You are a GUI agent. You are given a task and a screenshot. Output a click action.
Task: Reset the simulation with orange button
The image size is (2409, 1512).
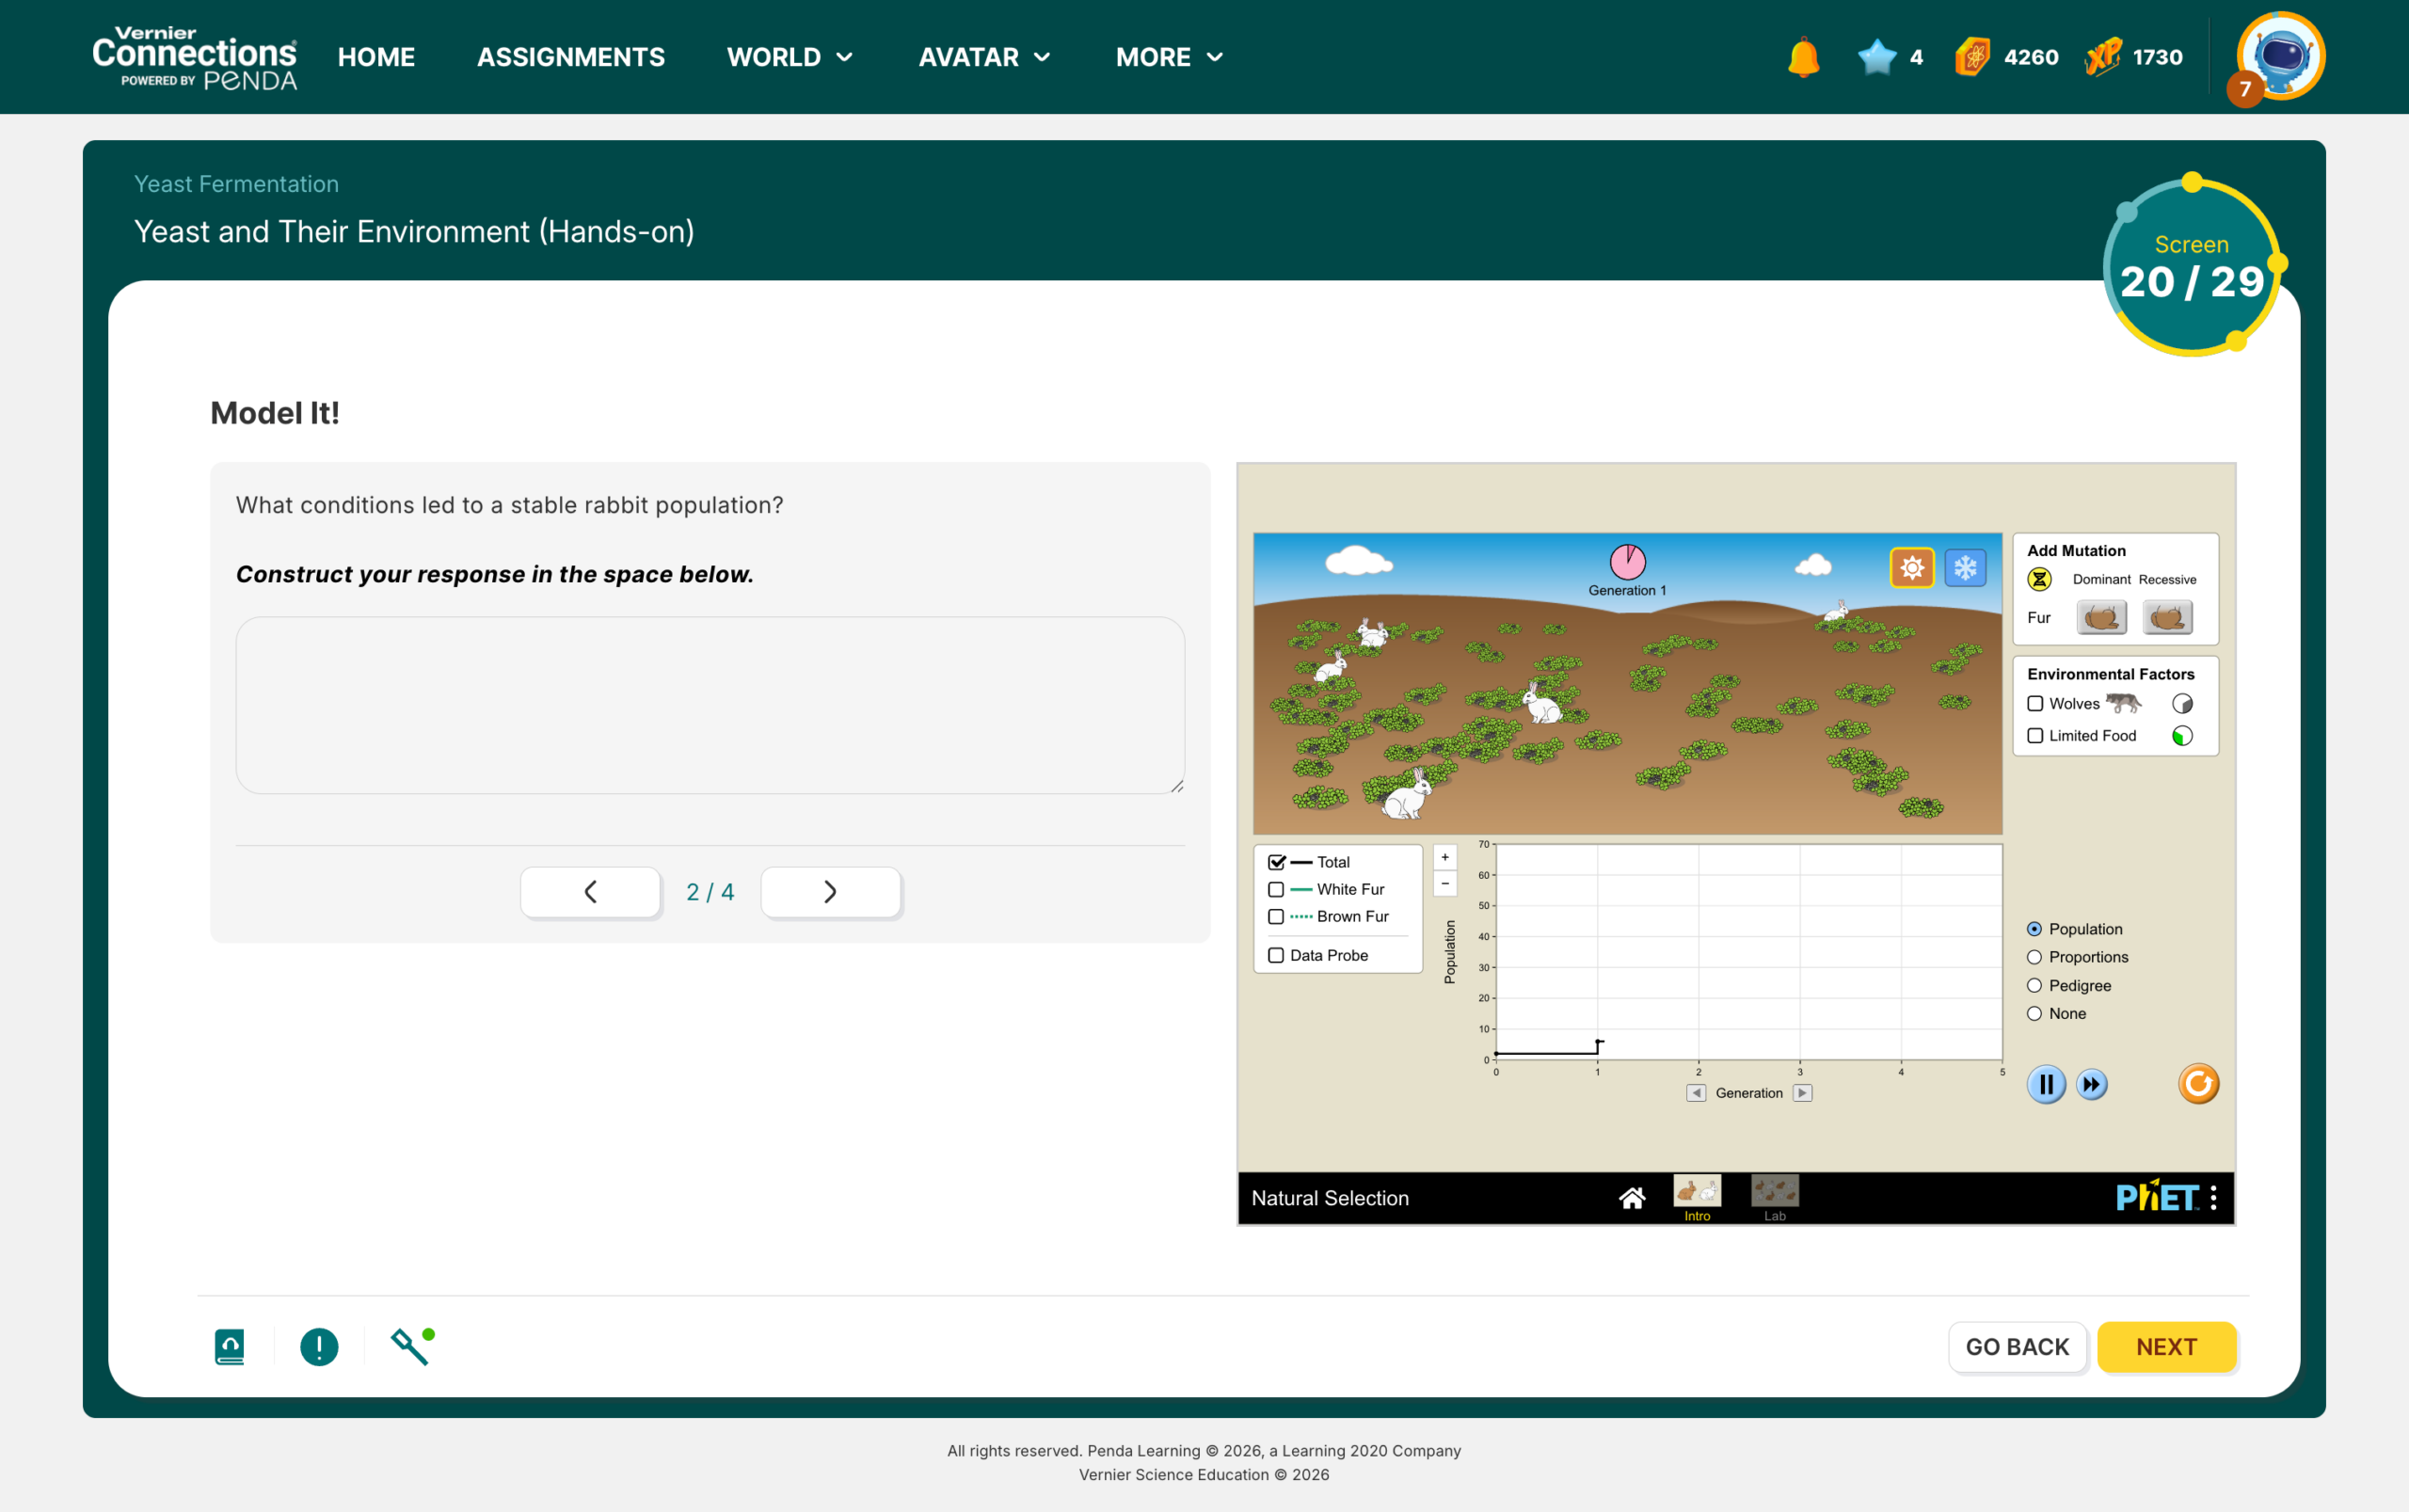(2197, 1084)
